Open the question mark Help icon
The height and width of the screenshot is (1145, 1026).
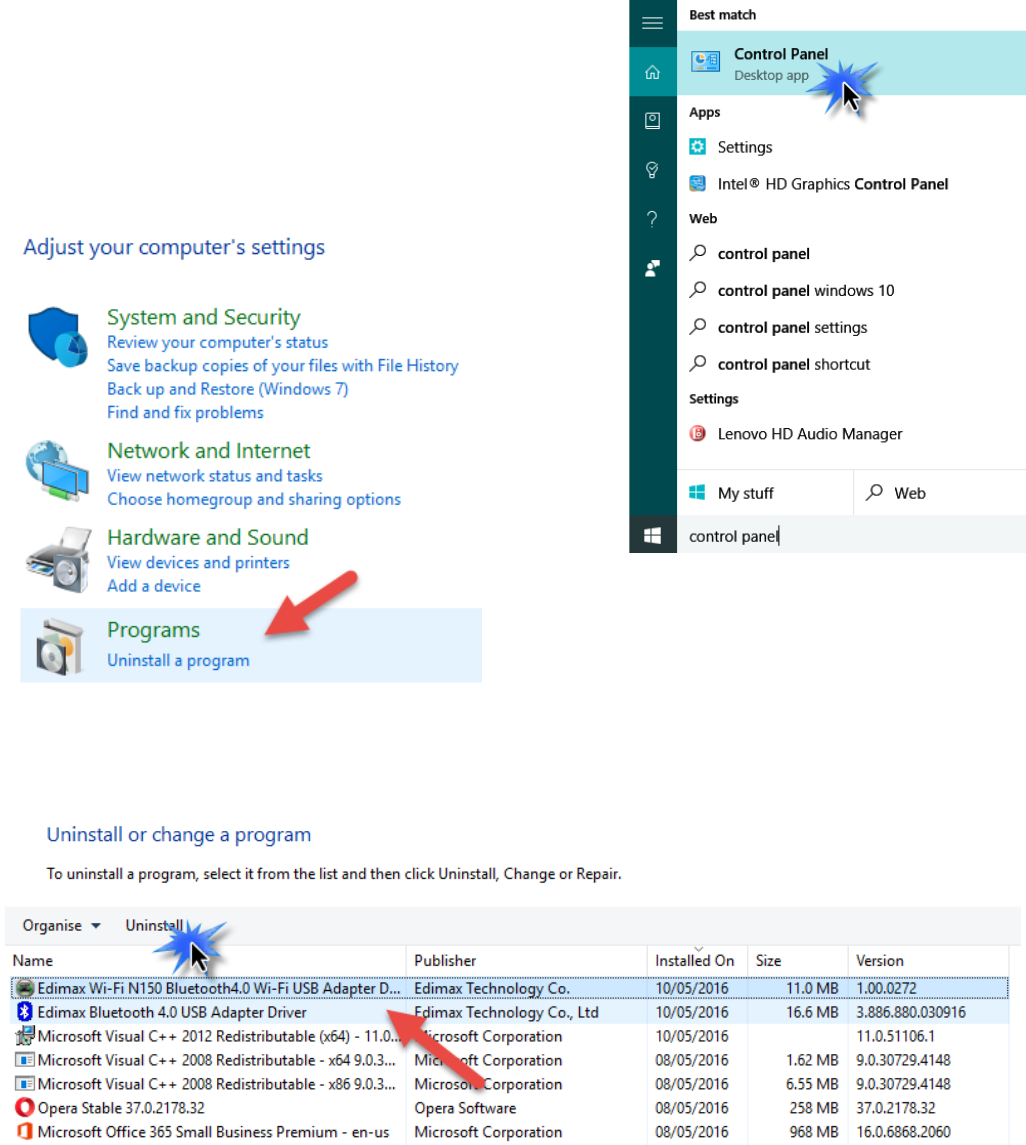coord(652,218)
